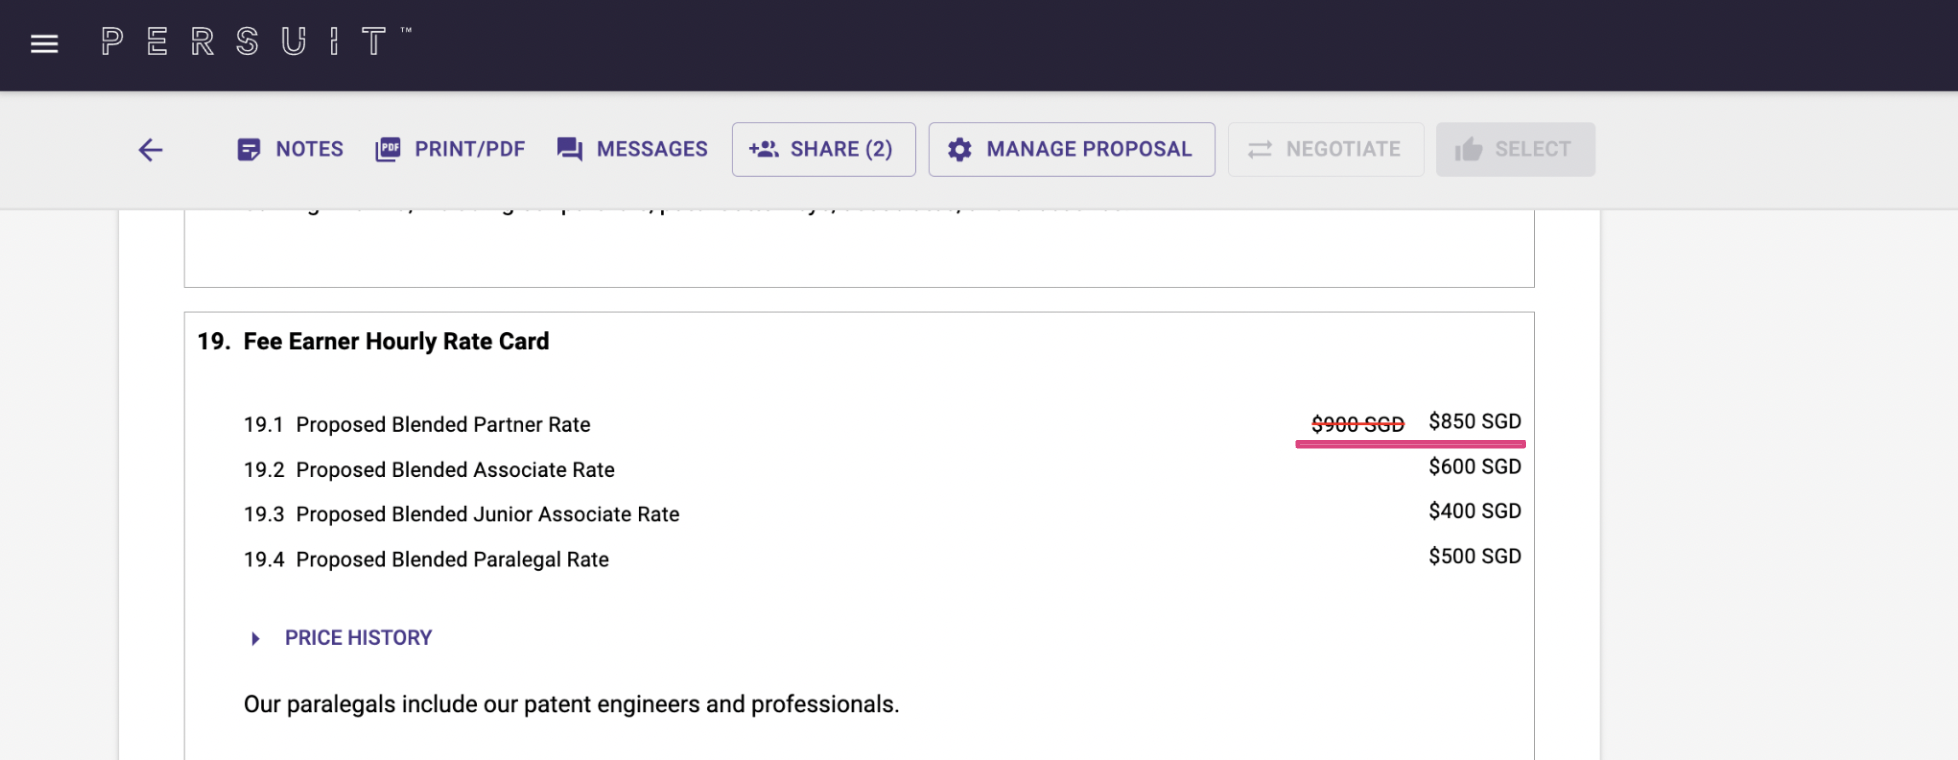Go back using the left arrow
The width and height of the screenshot is (1958, 760).
point(150,150)
